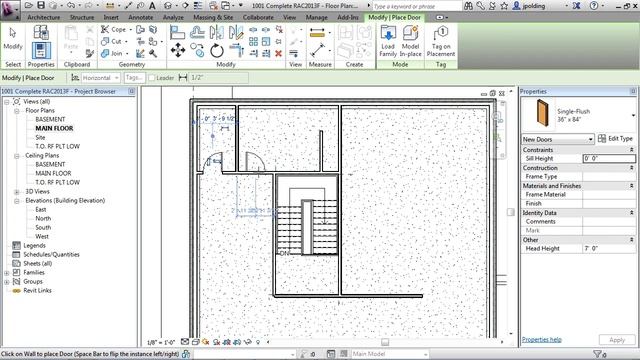
Task: Select the Copy tool in Modify panel
Action: 197,51
